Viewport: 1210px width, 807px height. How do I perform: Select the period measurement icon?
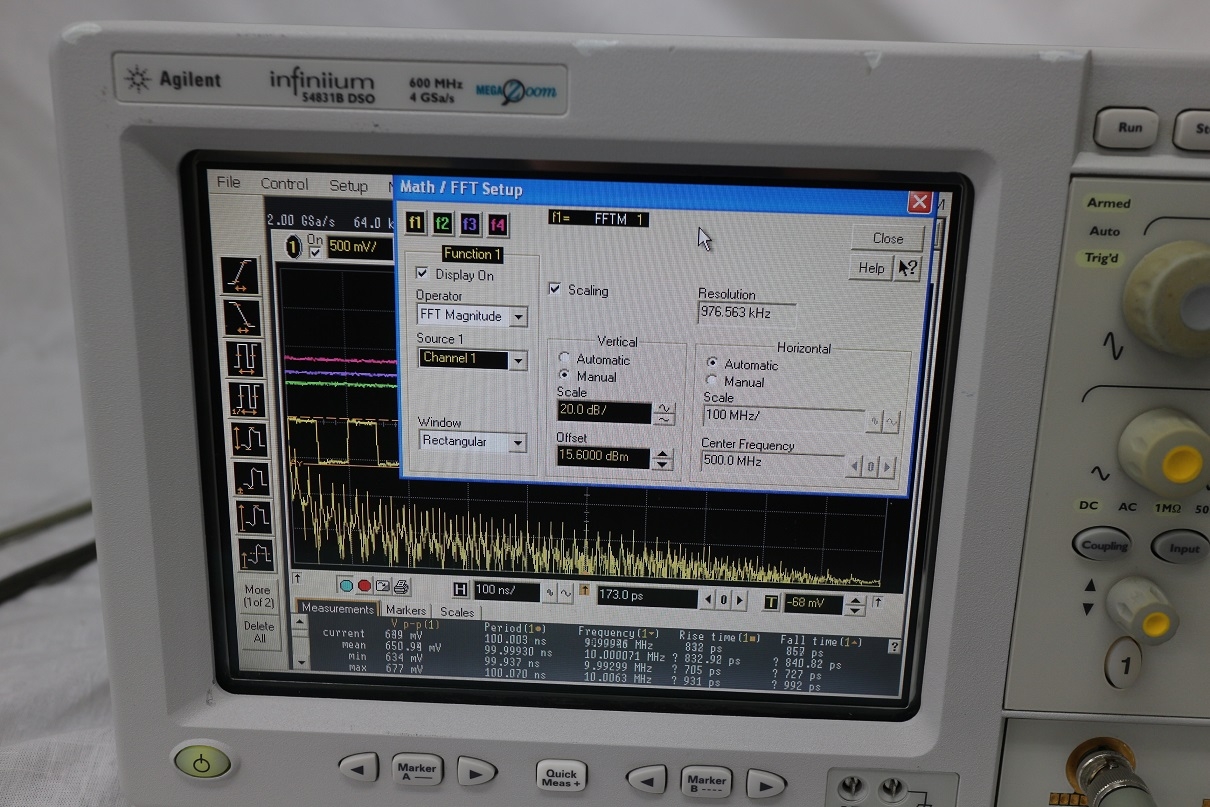243,359
